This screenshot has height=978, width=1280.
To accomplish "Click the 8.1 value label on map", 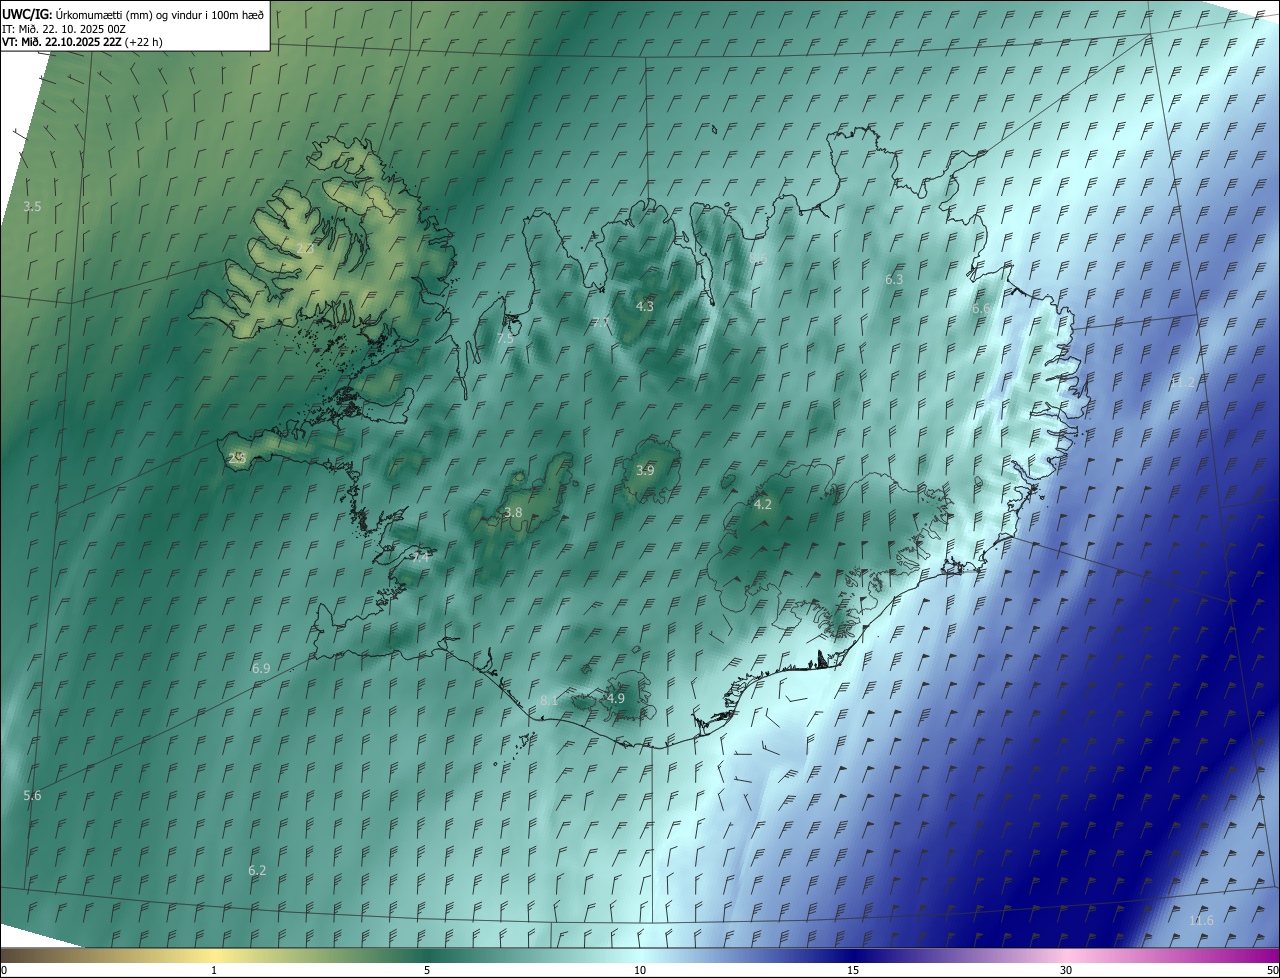I will pos(549,701).
